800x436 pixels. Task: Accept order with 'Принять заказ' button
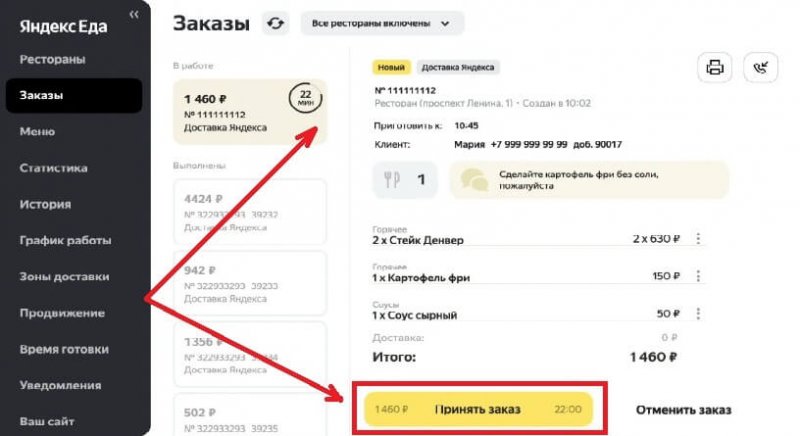[x=479, y=409]
